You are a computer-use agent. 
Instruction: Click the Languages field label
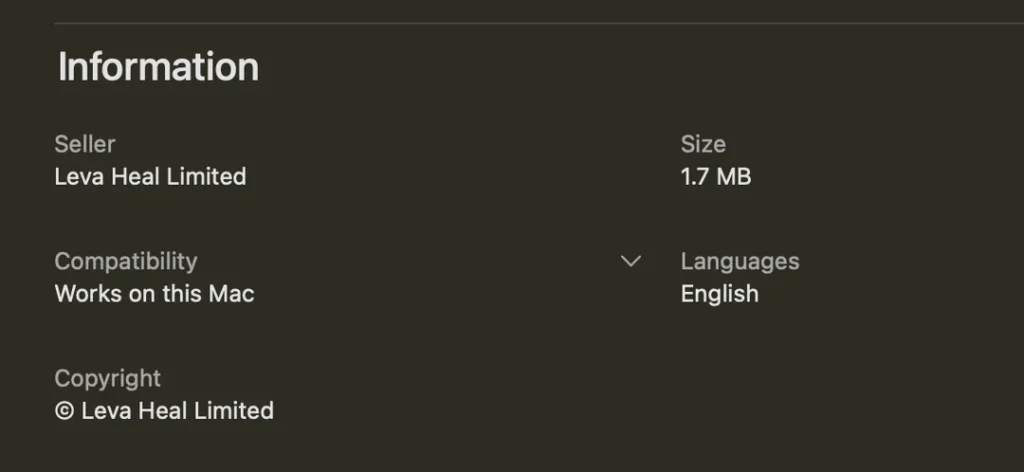[740, 261]
